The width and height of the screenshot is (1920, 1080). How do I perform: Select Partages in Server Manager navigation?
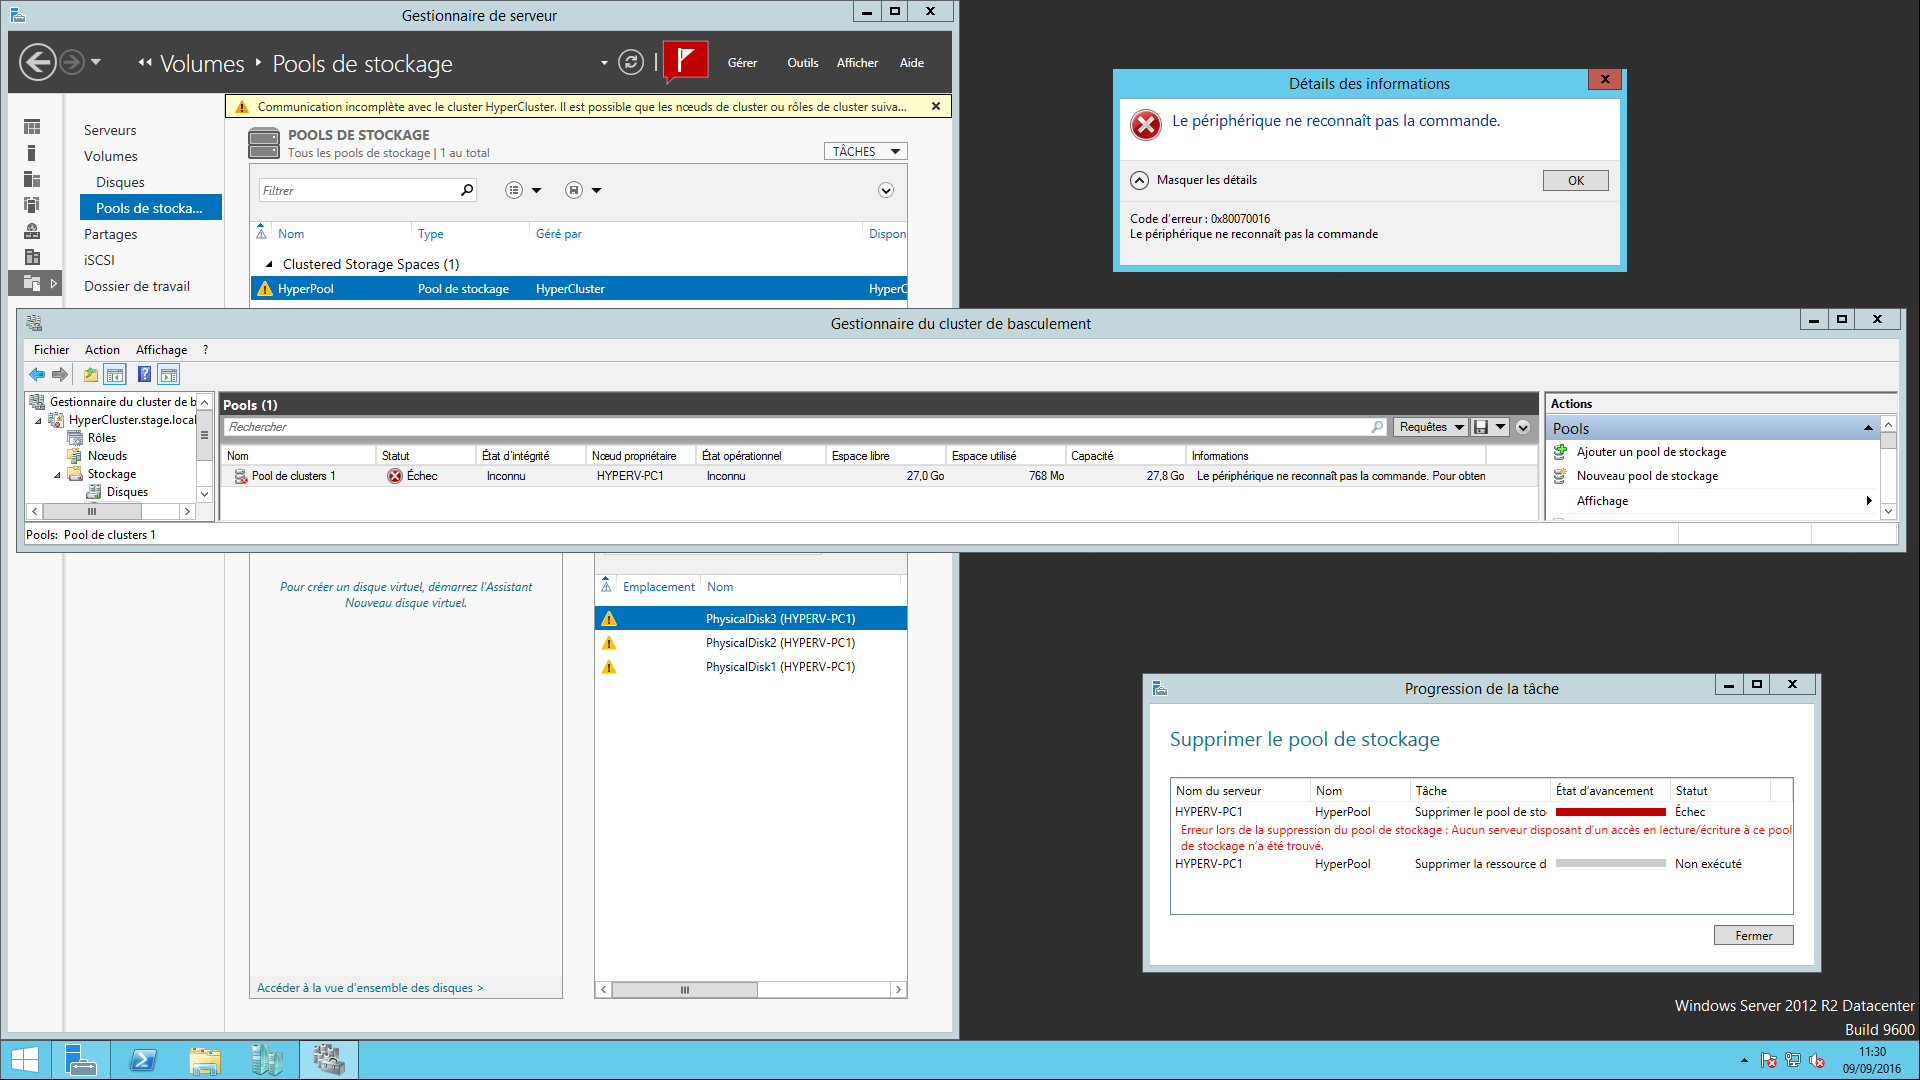[x=110, y=234]
